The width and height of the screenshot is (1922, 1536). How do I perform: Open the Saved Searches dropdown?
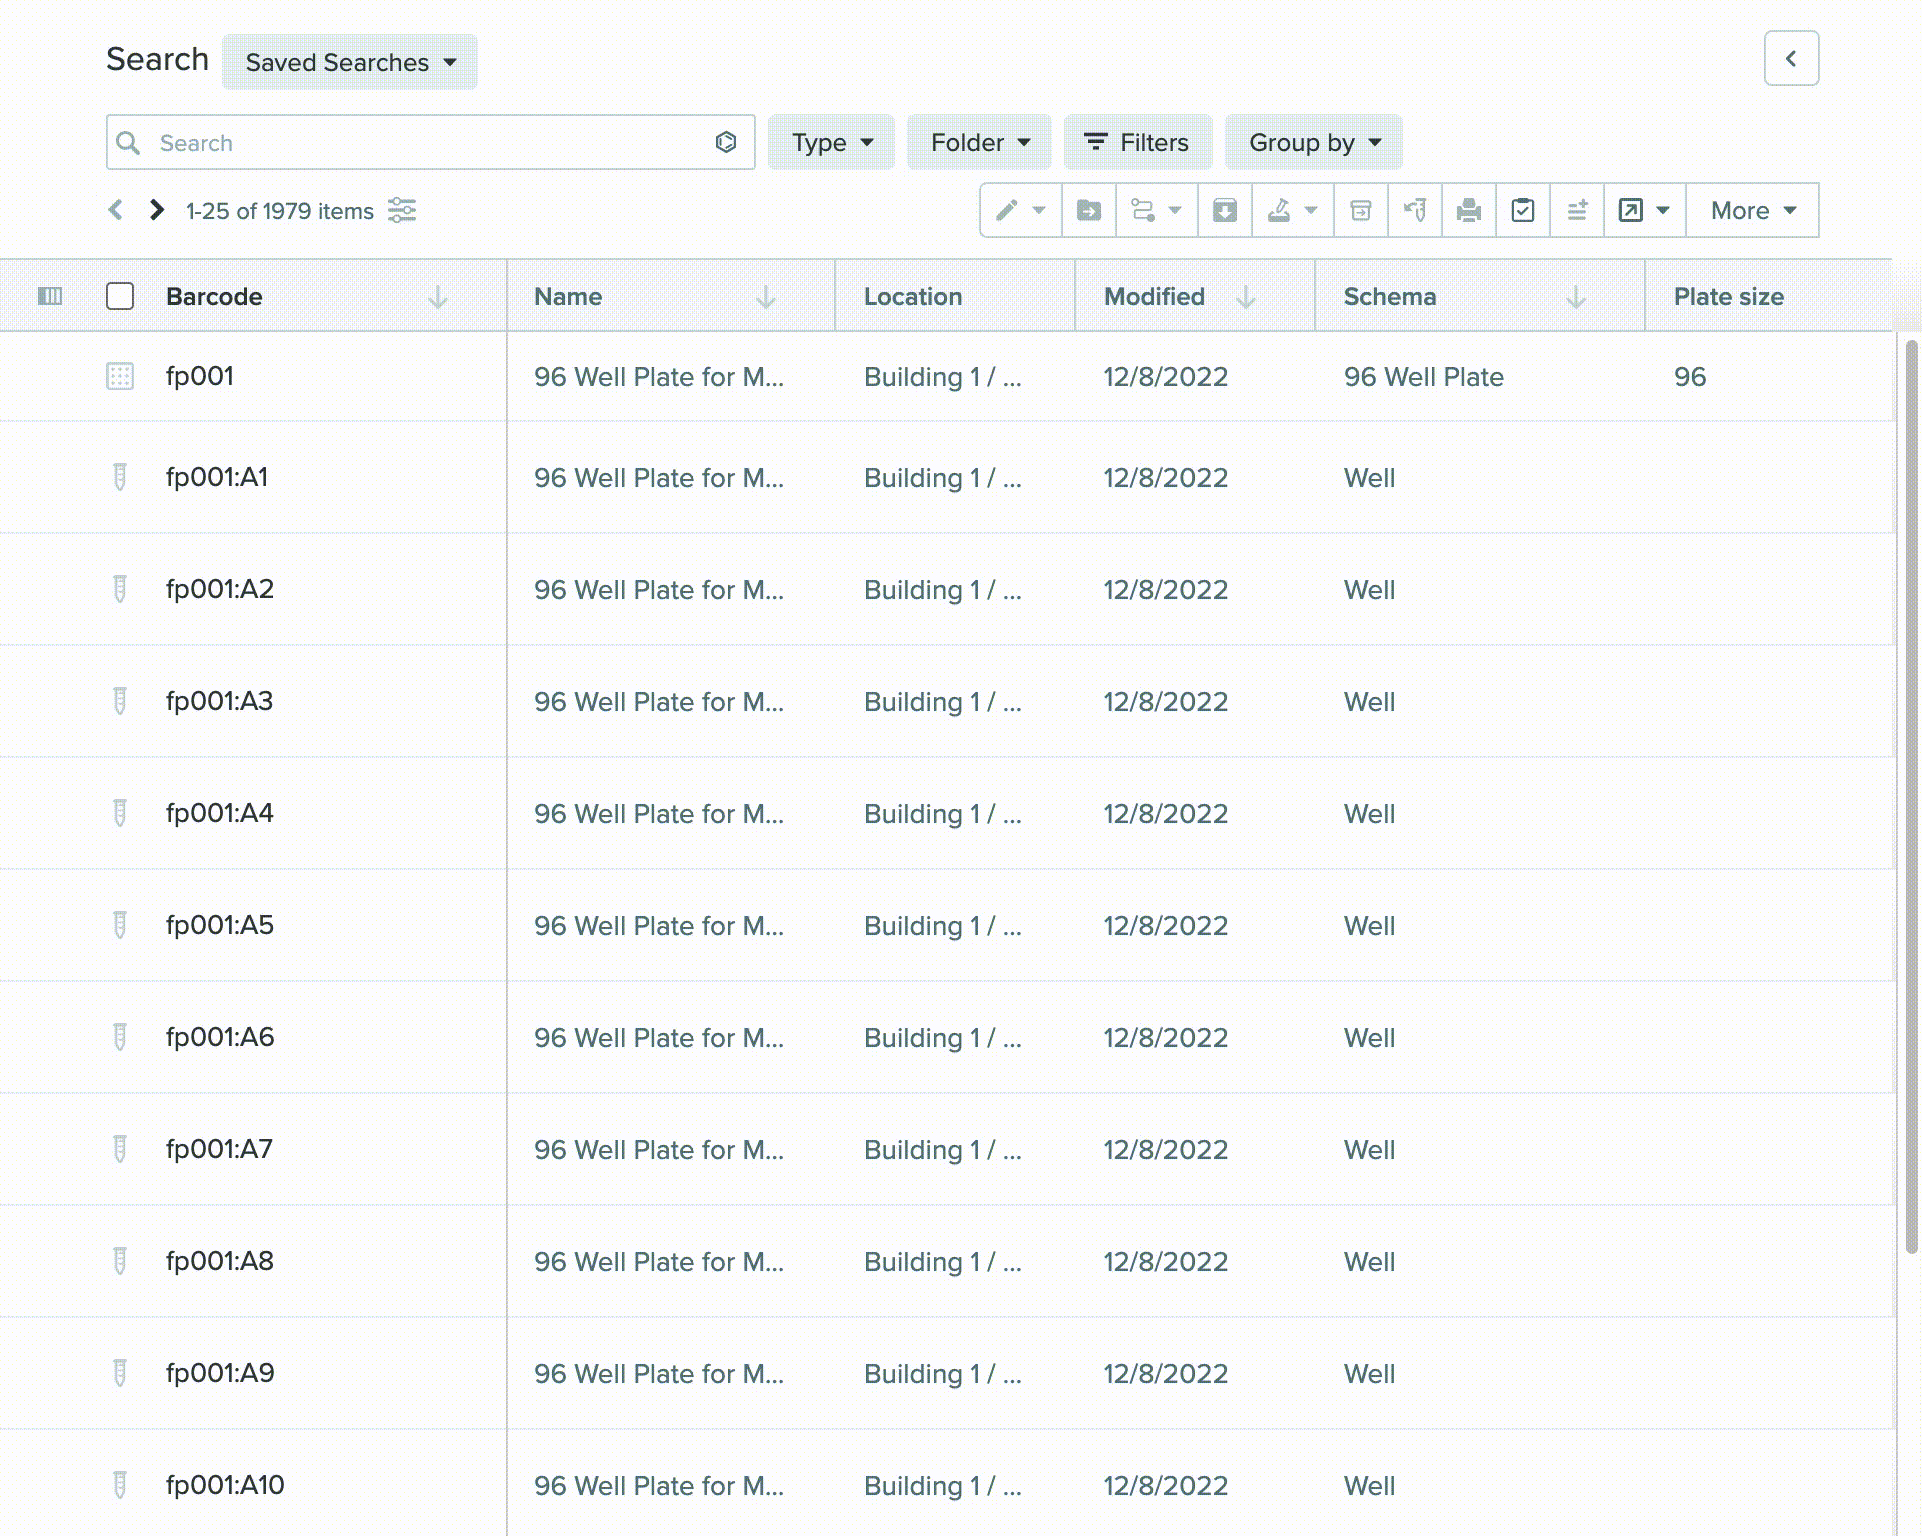click(350, 62)
